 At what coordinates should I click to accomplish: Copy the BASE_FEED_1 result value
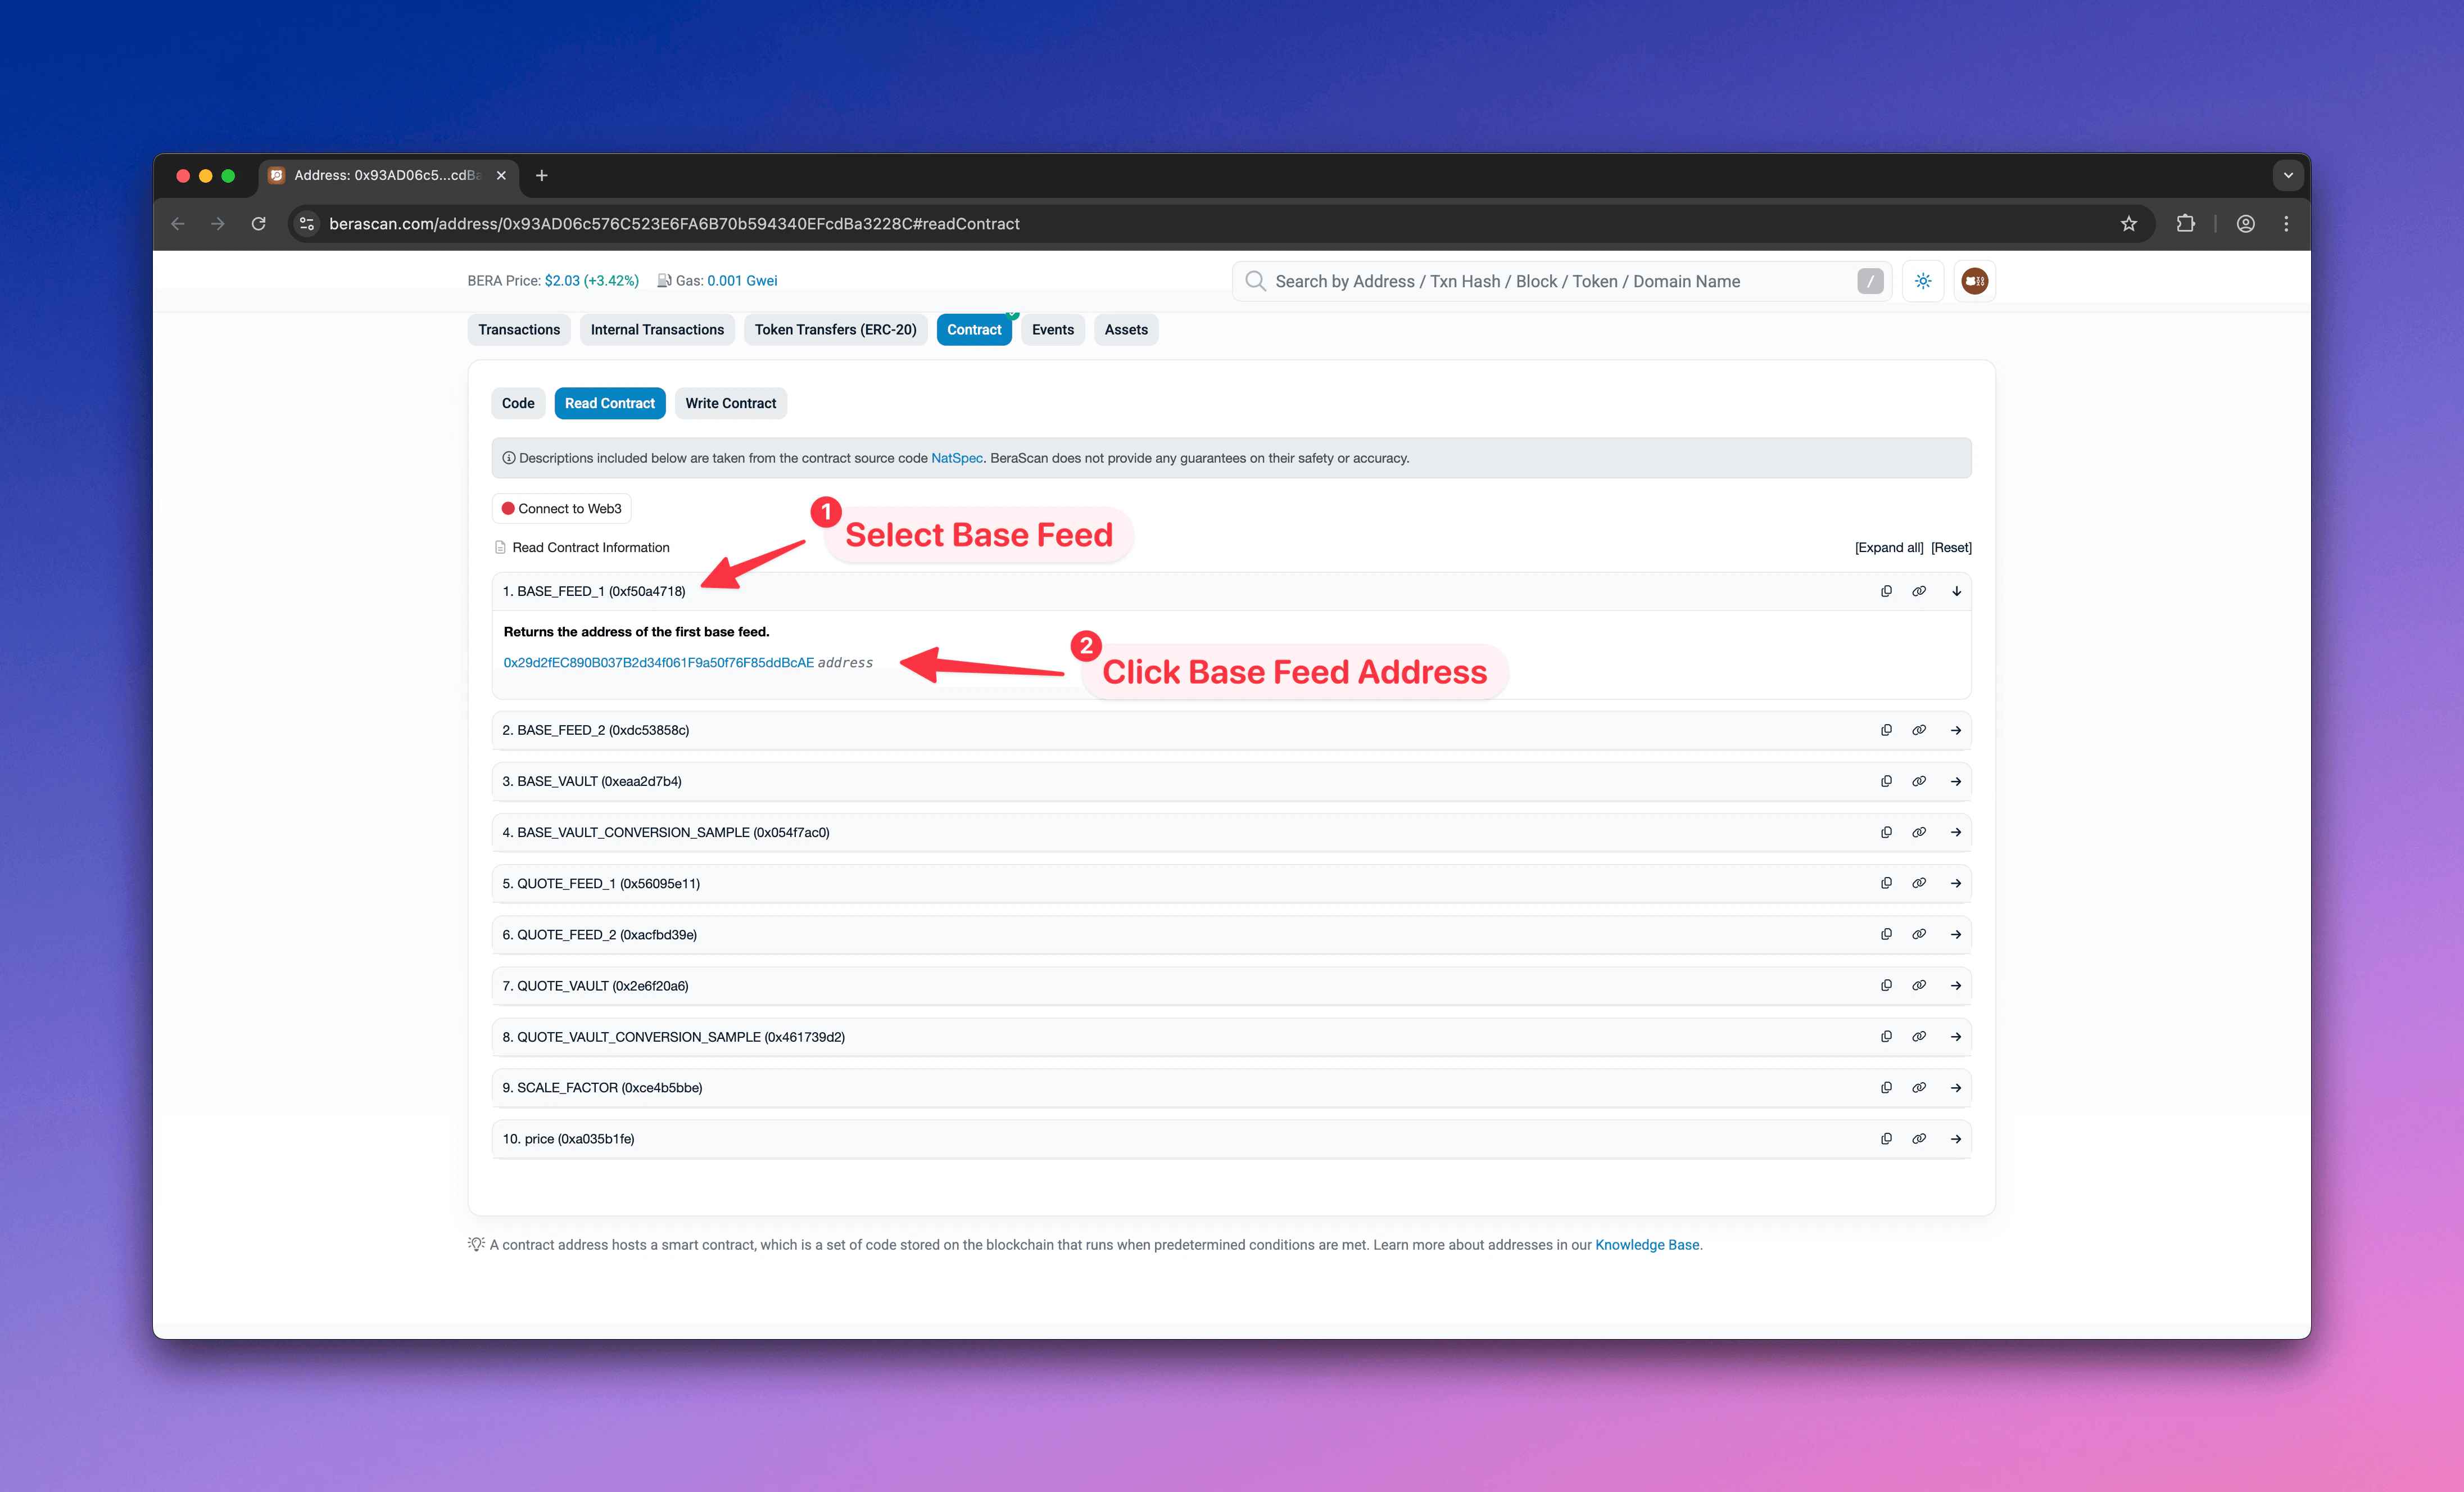click(x=1886, y=590)
